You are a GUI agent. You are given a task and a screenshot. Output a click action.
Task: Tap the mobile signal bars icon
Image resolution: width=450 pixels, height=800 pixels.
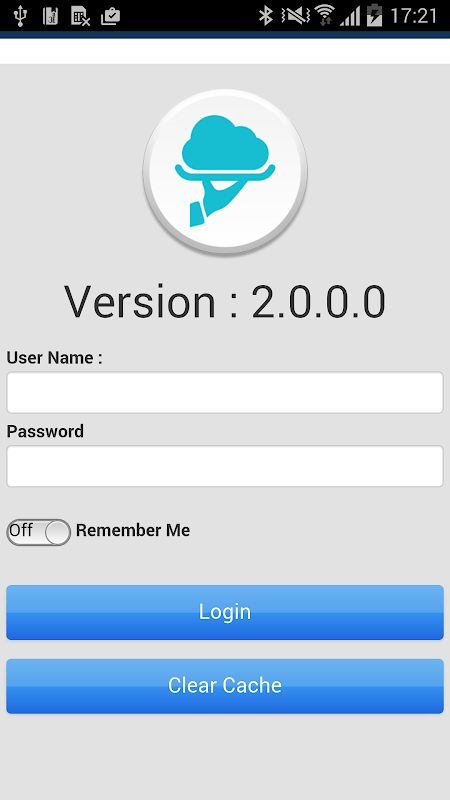pyautogui.click(x=350, y=16)
